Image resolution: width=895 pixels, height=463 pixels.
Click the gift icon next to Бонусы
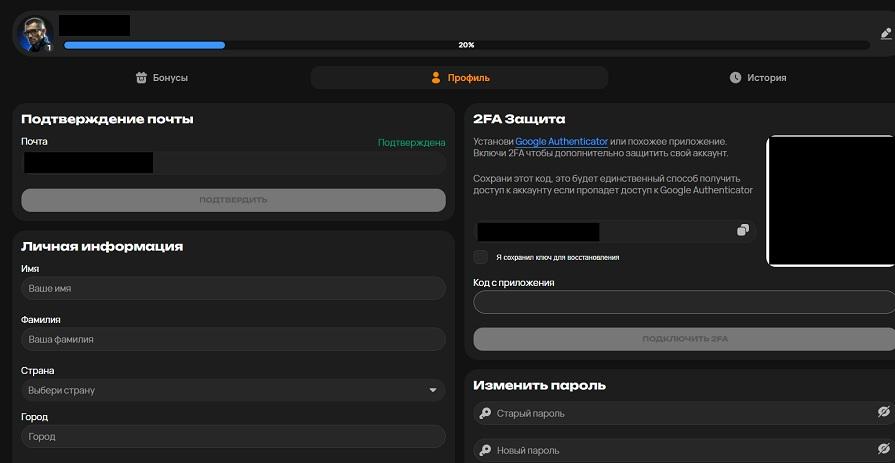coord(142,78)
